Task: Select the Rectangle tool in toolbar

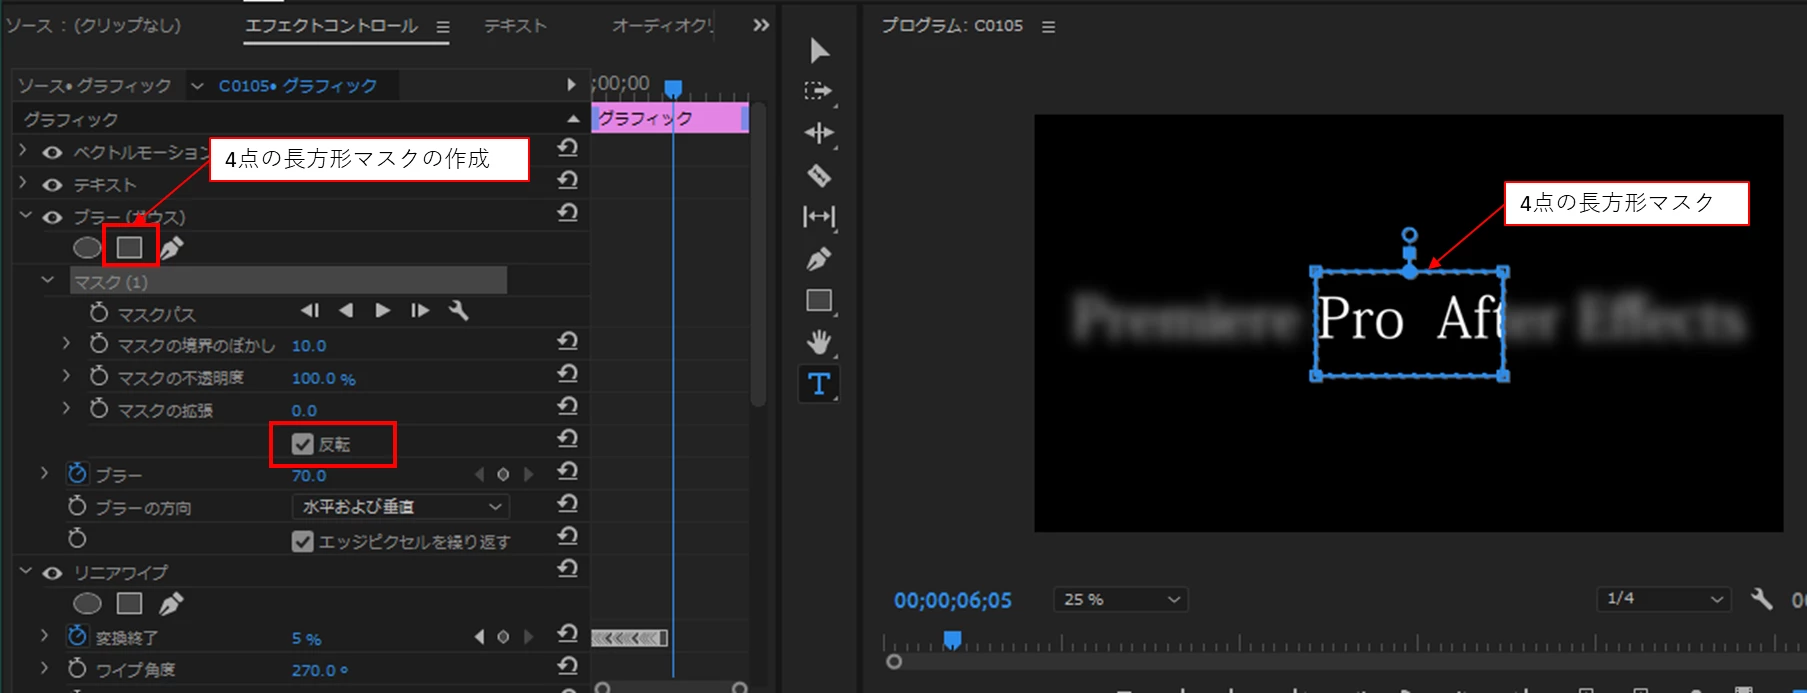Action: (x=819, y=300)
